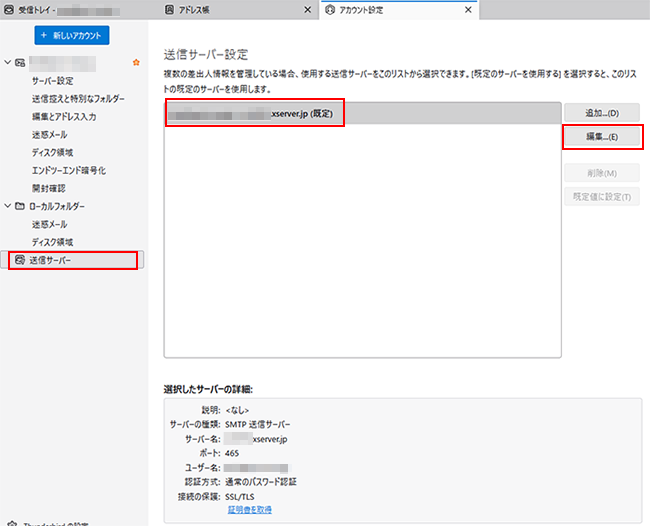This screenshot has height=526, width=650.
Task: Click the address book tab icon
Action: pos(169,10)
